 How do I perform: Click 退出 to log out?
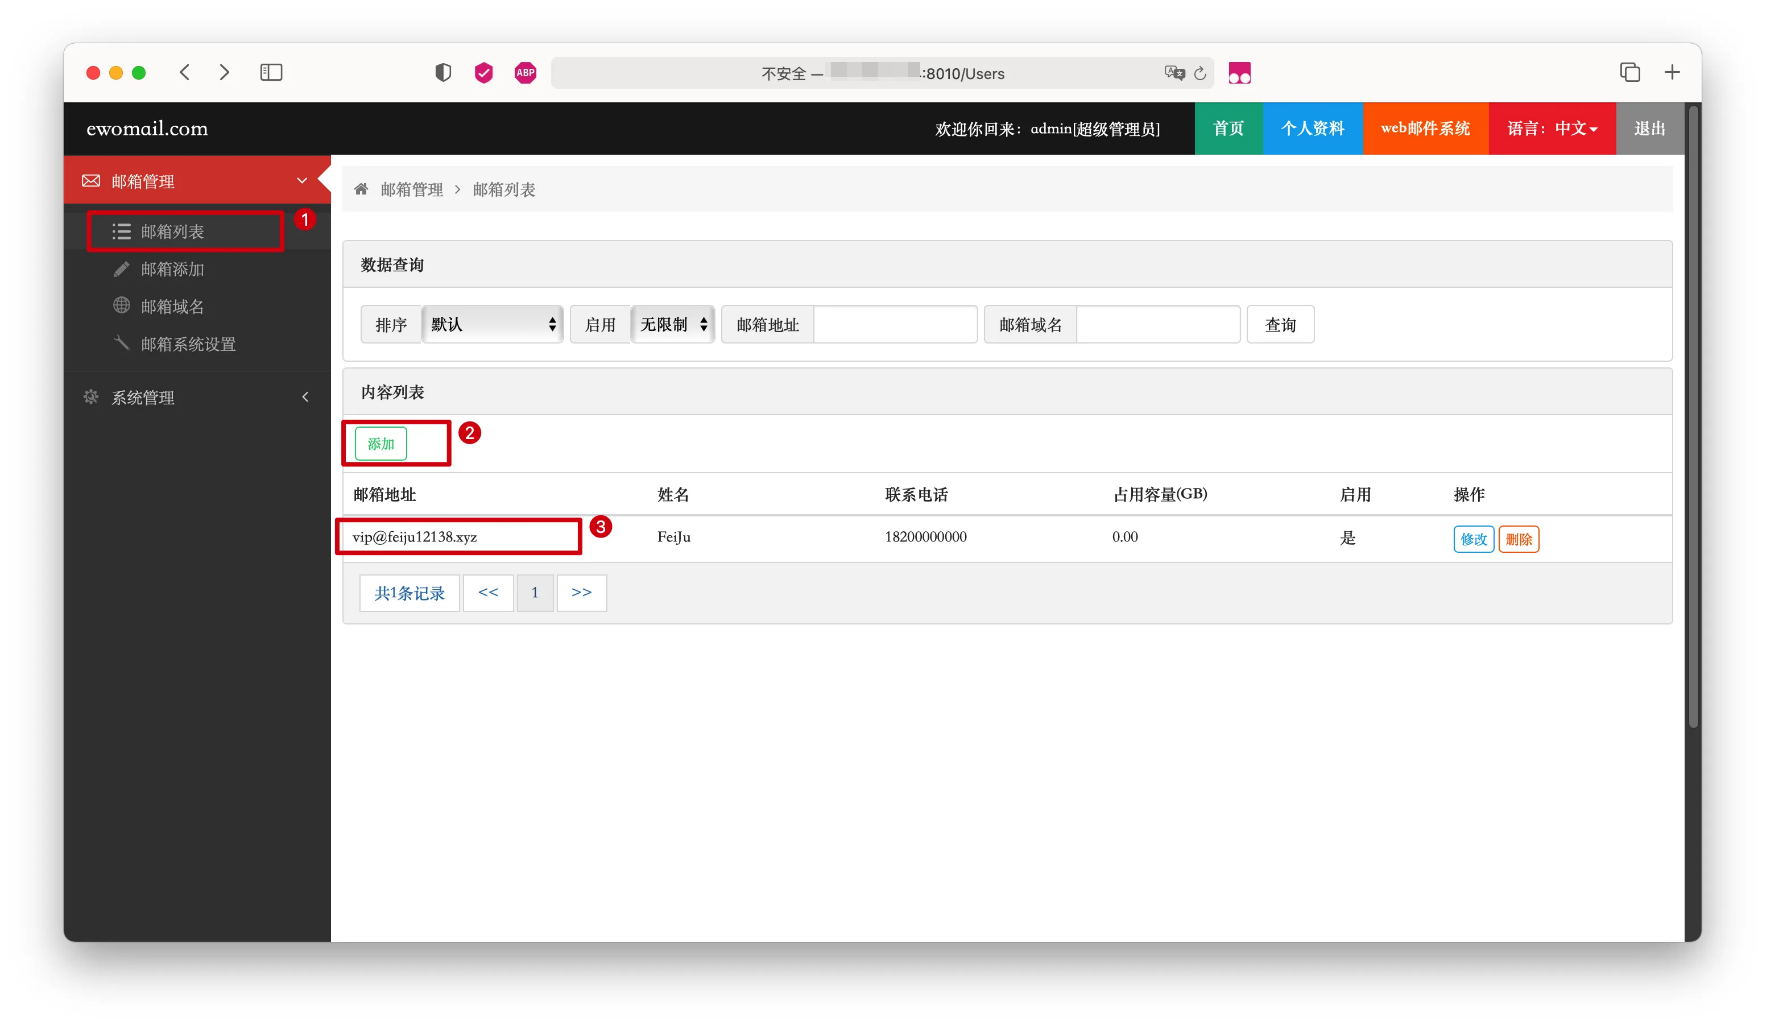1650,128
